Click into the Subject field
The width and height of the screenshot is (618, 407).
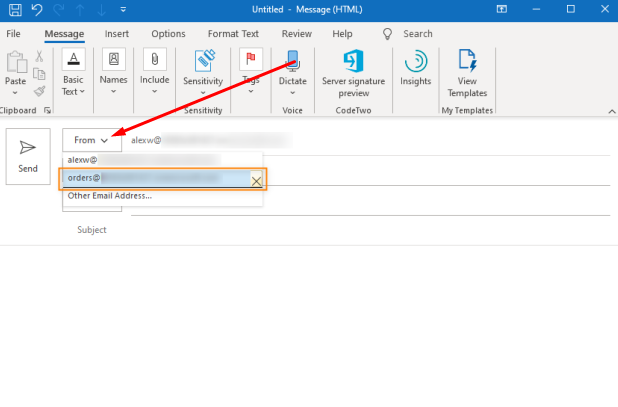(x=370, y=230)
